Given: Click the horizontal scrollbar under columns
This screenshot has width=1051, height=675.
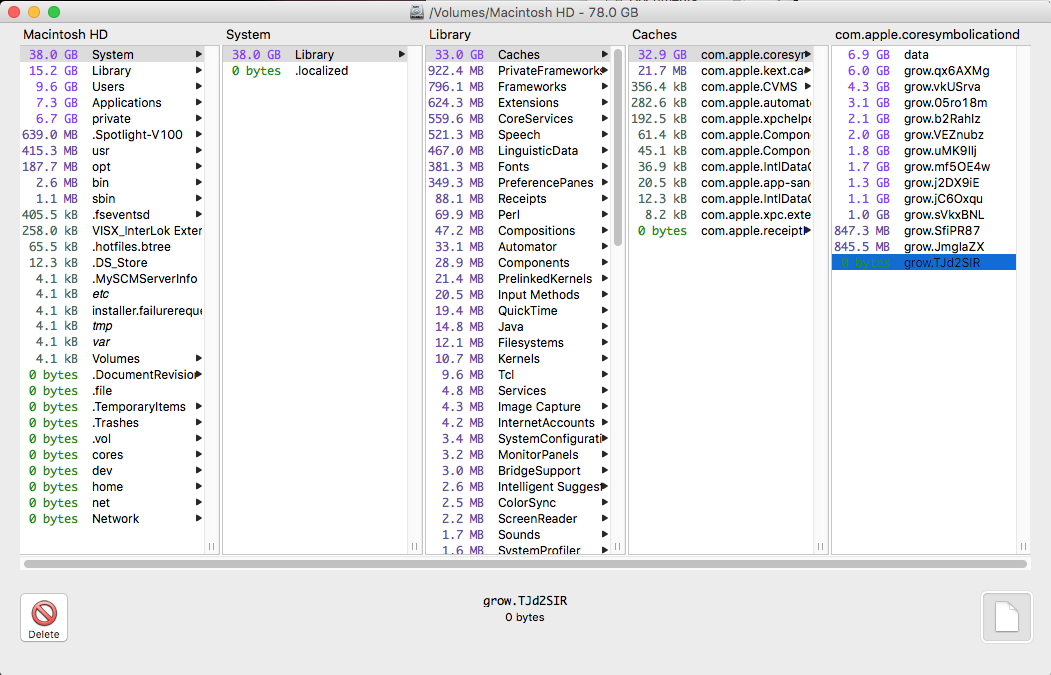Looking at the screenshot, I should (x=526, y=564).
